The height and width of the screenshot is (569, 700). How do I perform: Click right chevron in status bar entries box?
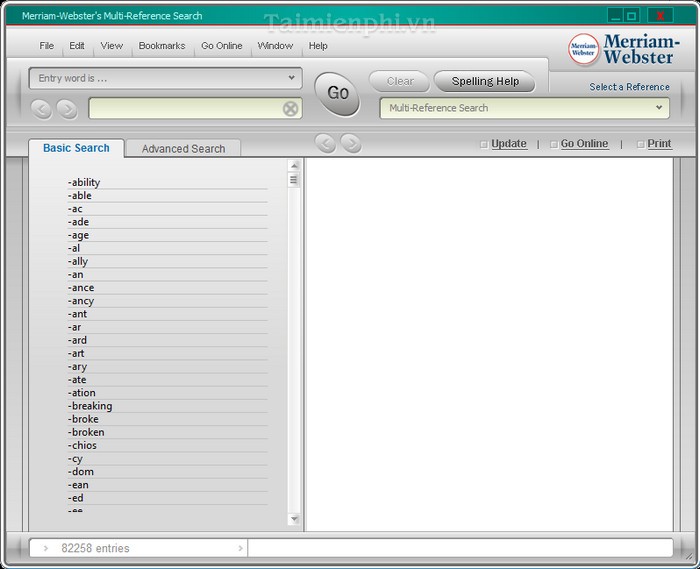tap(240, 548)
